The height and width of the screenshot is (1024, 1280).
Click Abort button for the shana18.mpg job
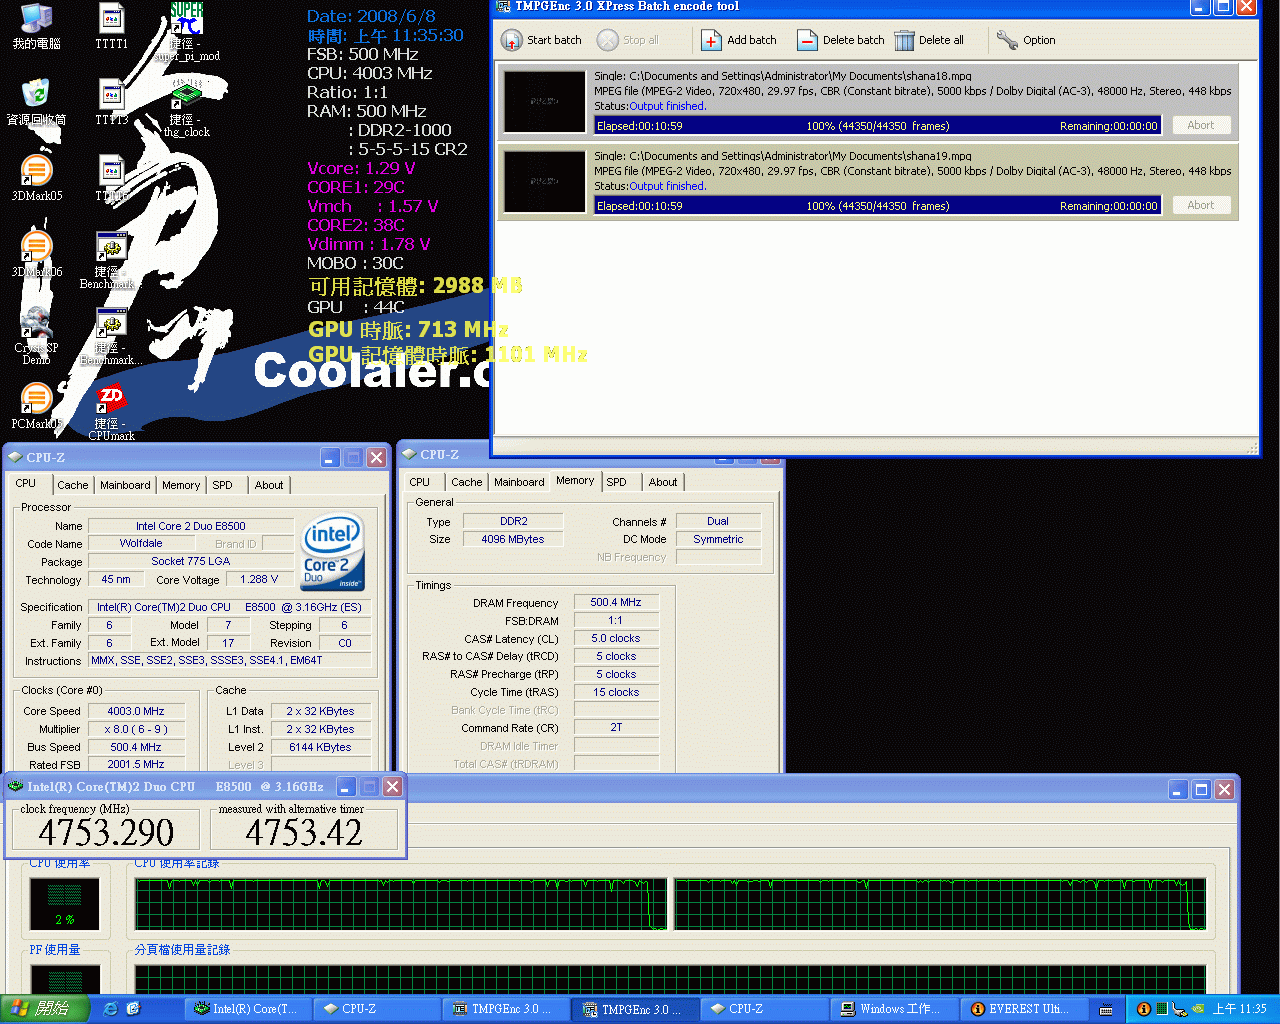coord(1200,125)
